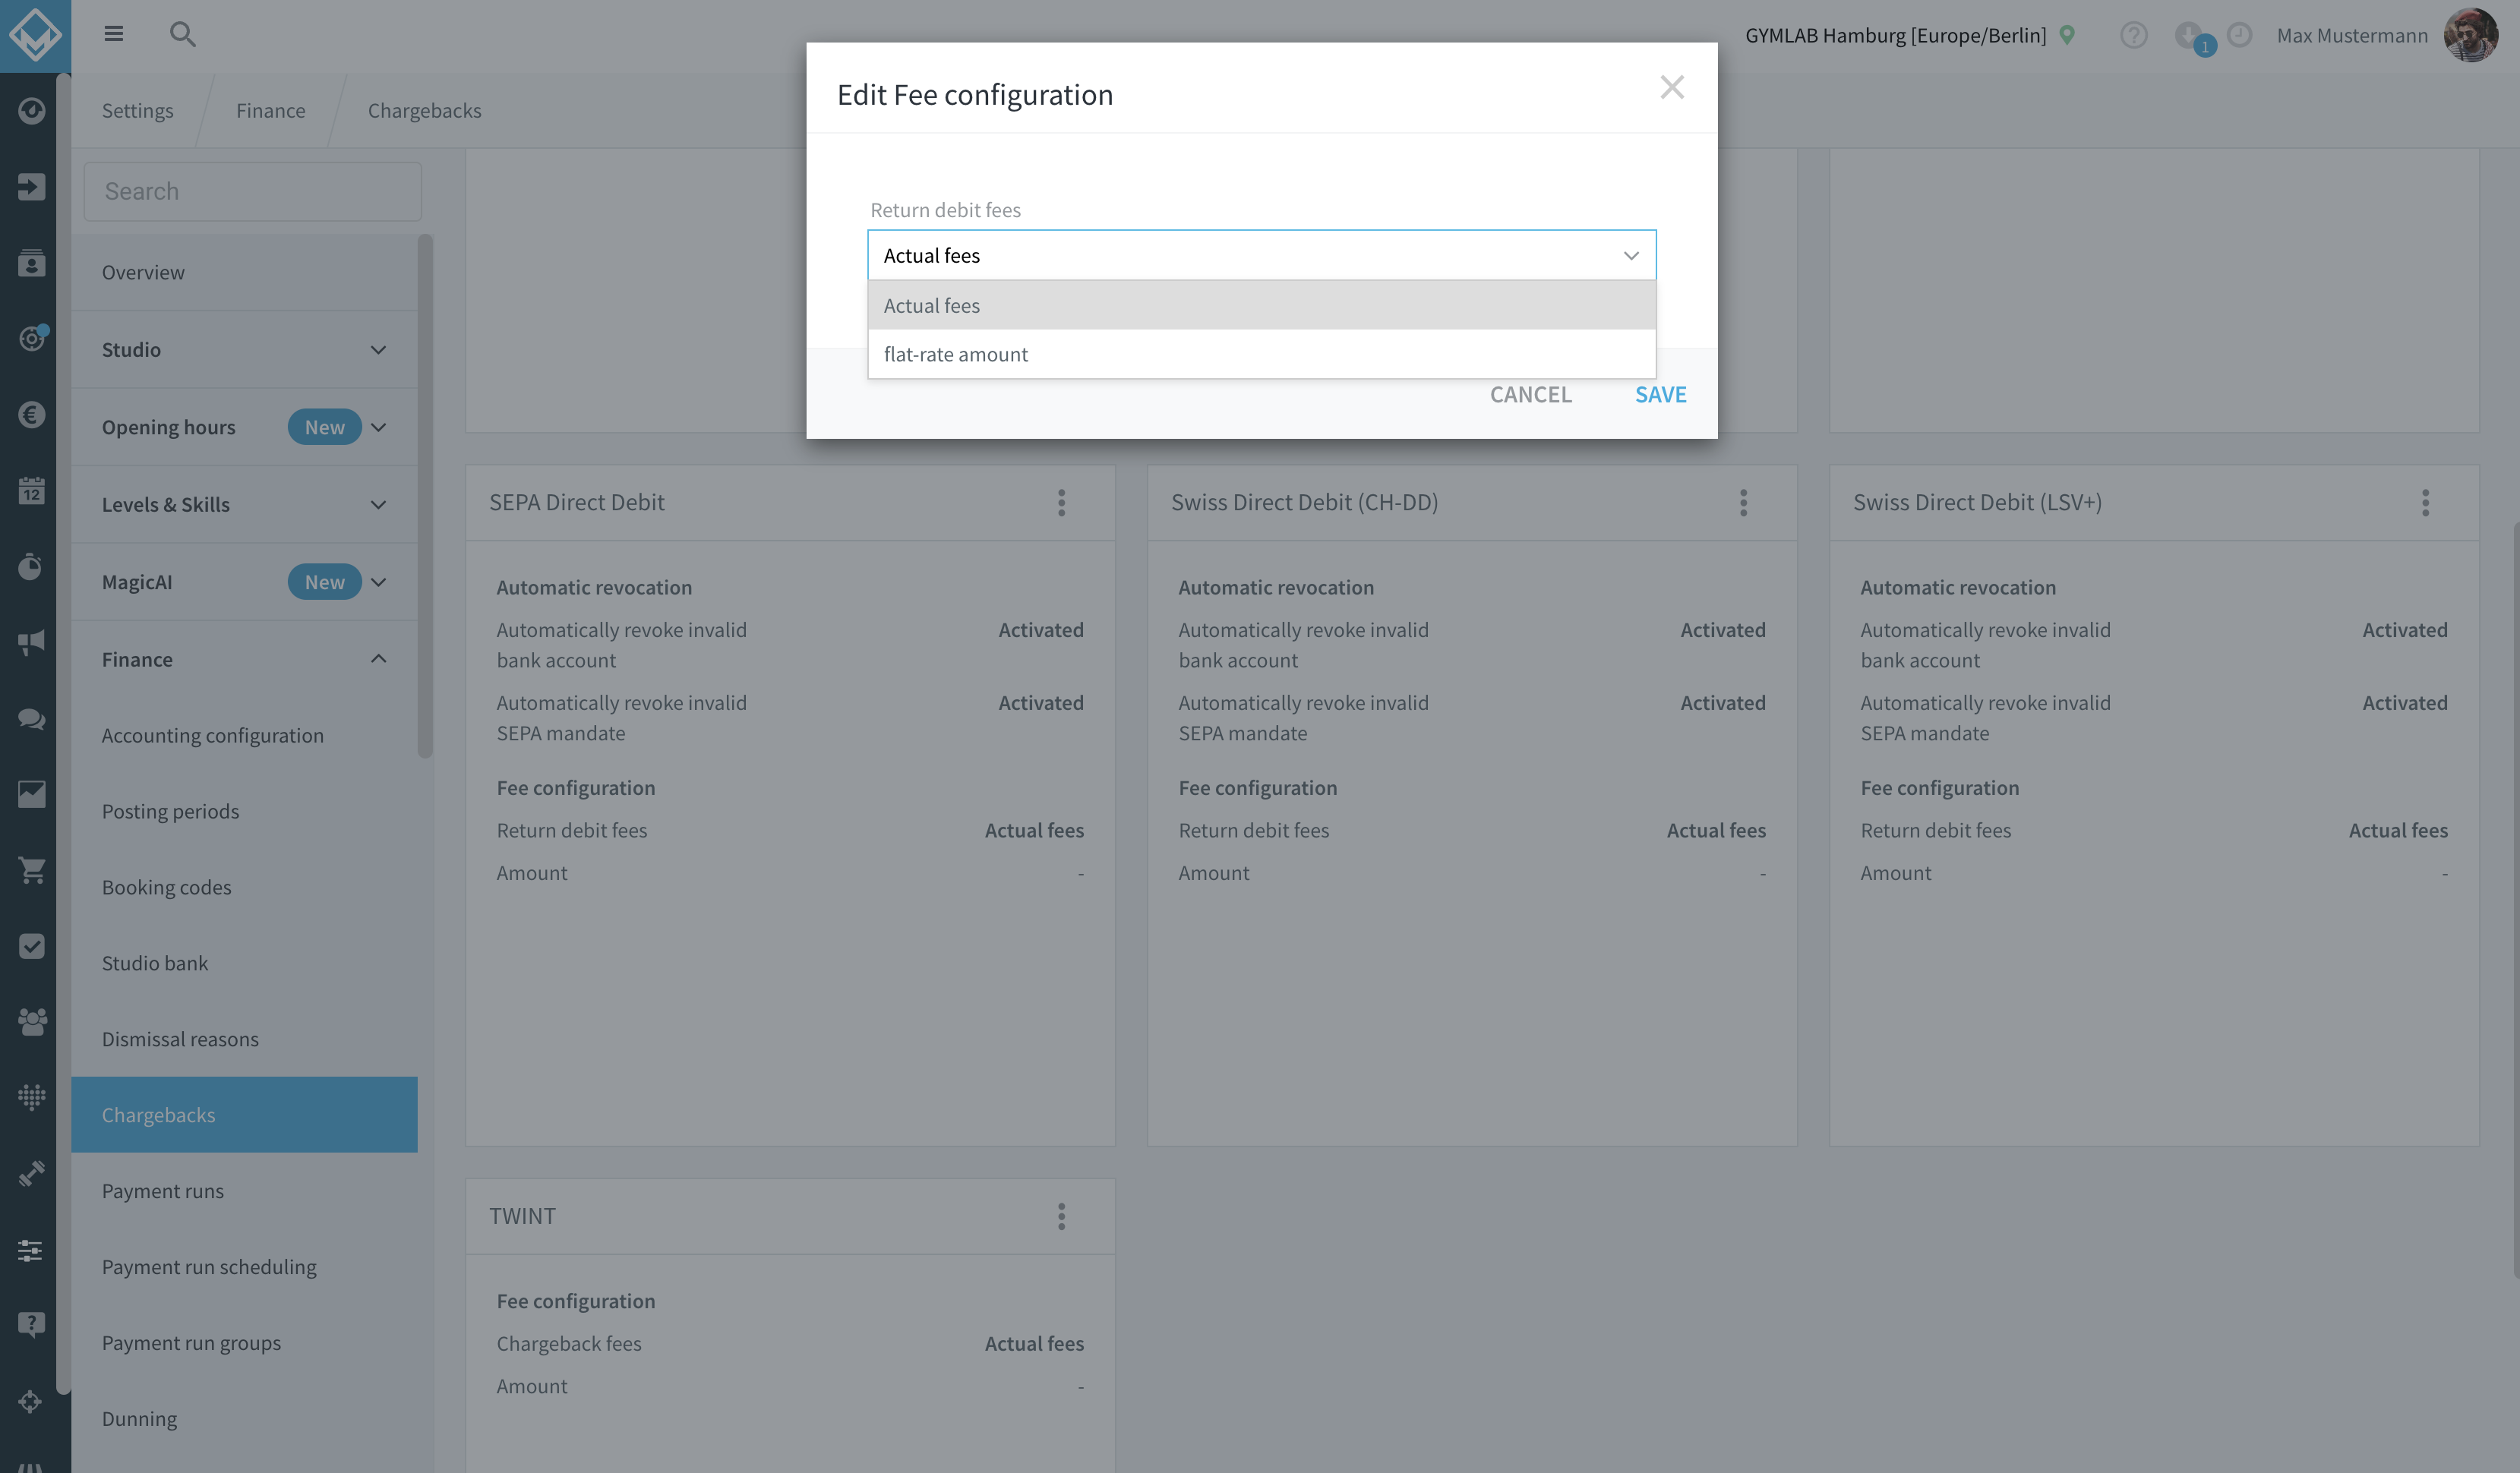Click Settings breadcrumb
Image resolution: width=2520 pixels, height=1473 pixels.
[137, 110]
